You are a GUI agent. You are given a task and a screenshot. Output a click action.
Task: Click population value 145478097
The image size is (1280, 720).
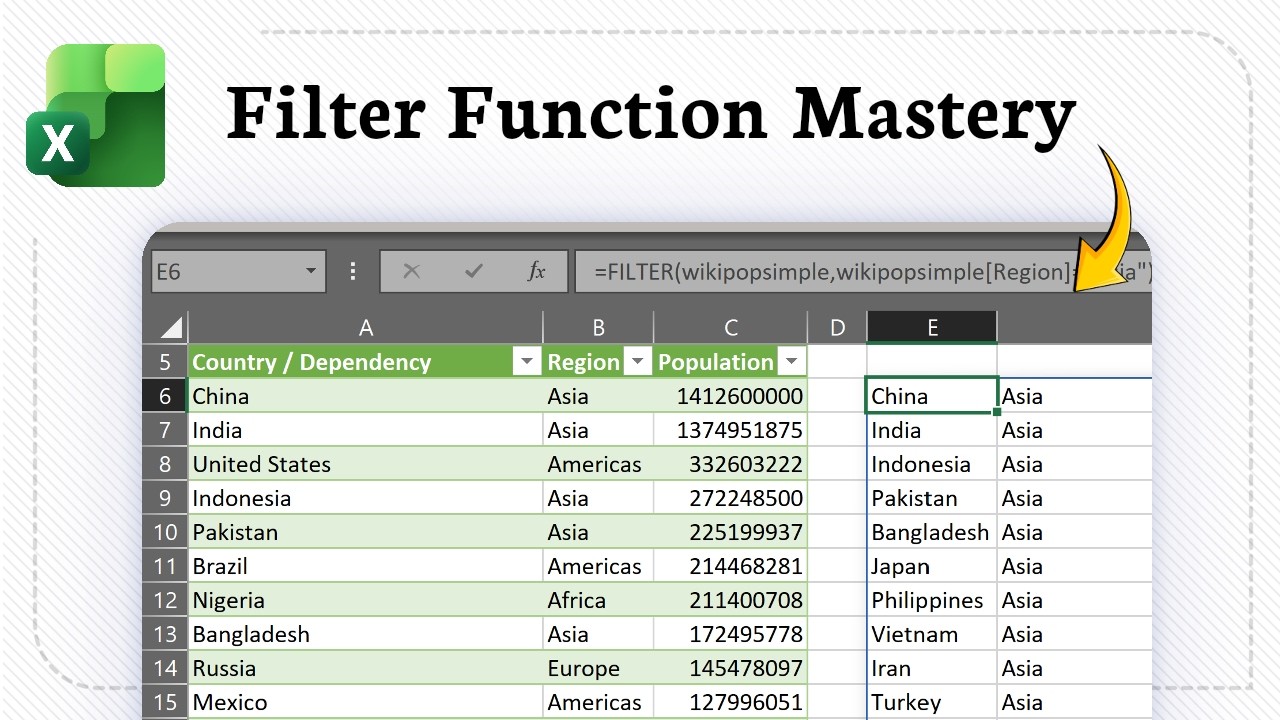731,668
